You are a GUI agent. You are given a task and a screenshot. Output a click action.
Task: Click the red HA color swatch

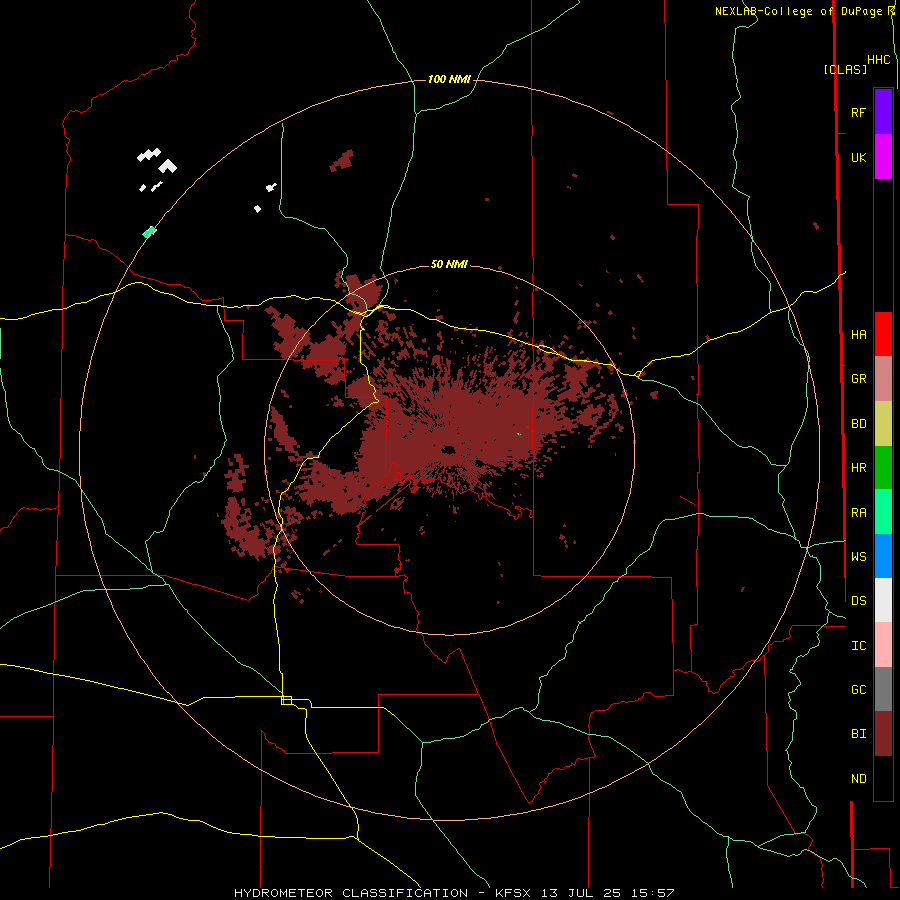coord(883,334)
